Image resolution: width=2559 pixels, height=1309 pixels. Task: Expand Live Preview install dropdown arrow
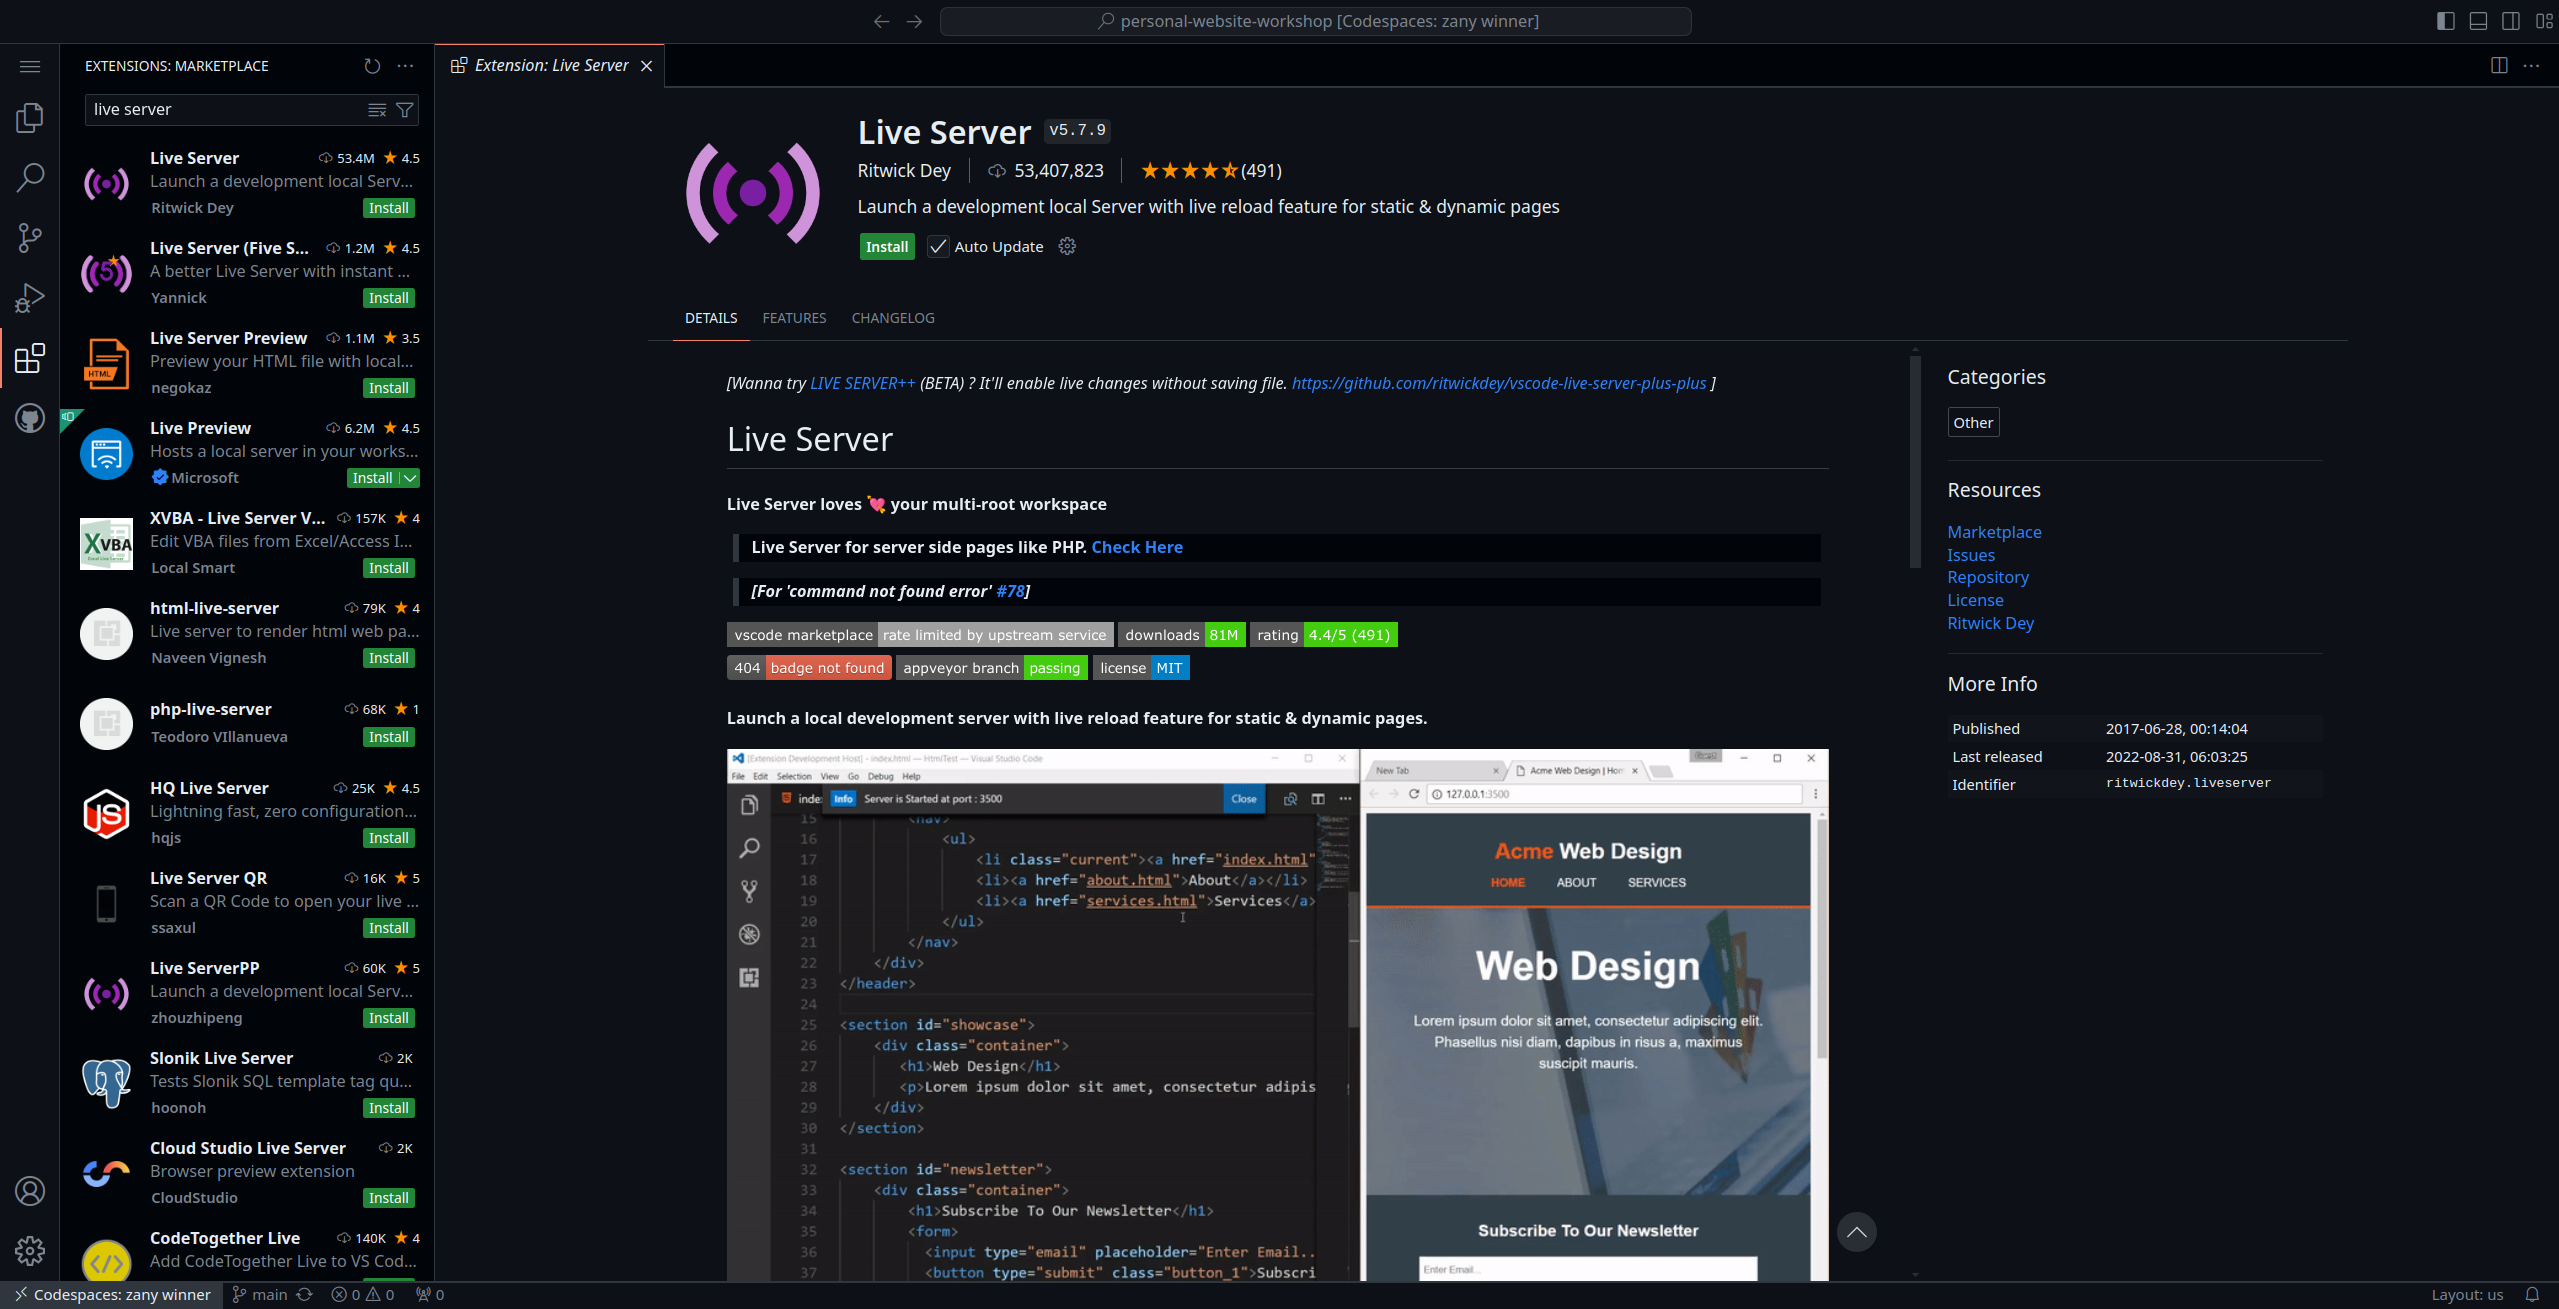click(x=410, y=478)
